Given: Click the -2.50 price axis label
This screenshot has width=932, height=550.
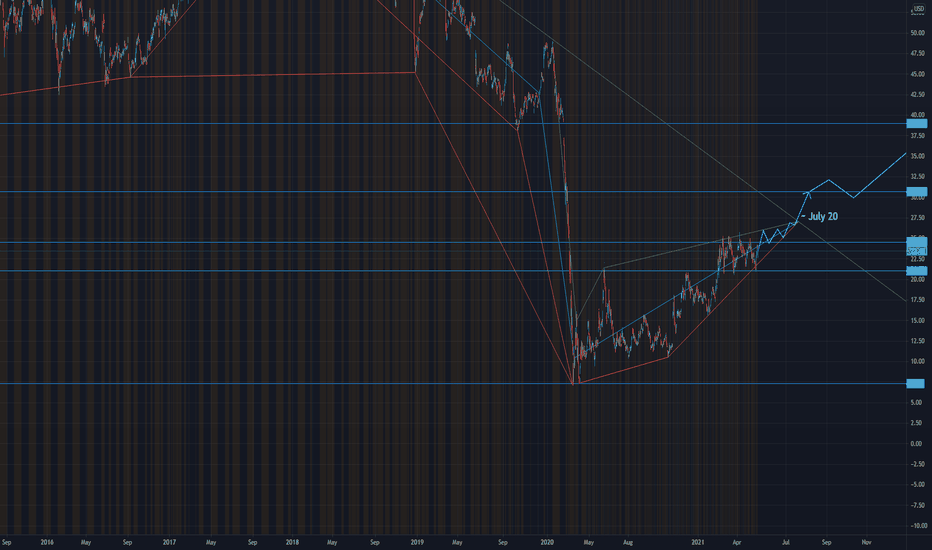Looking at the screenshot, I should pos(917,464).
